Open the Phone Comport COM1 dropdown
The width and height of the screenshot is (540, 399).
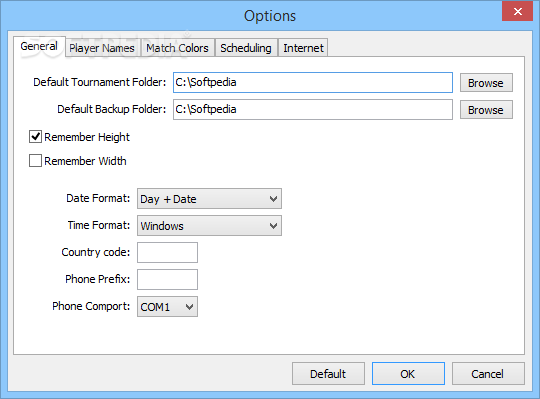pos(167,307)
